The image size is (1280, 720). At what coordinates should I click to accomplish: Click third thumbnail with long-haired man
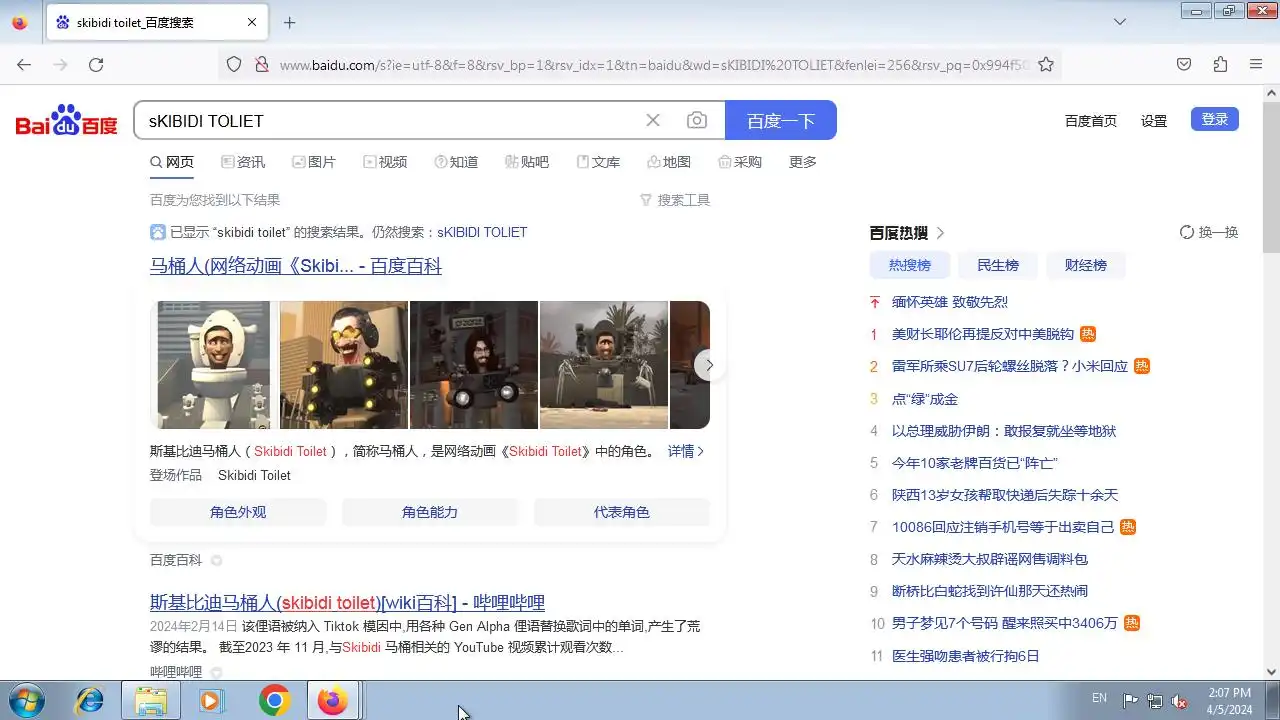pyautogui.click(x=474, y=365)
